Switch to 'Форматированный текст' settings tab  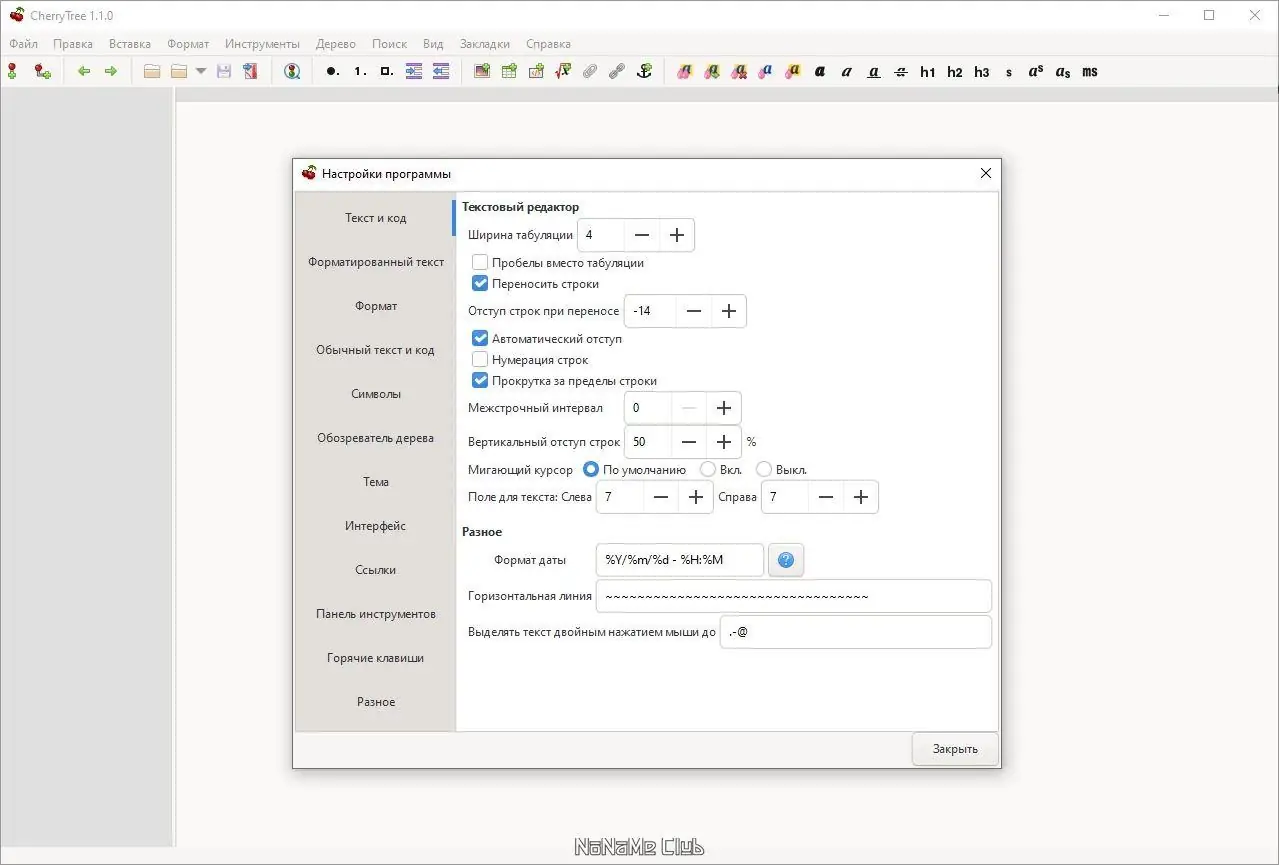376,262
